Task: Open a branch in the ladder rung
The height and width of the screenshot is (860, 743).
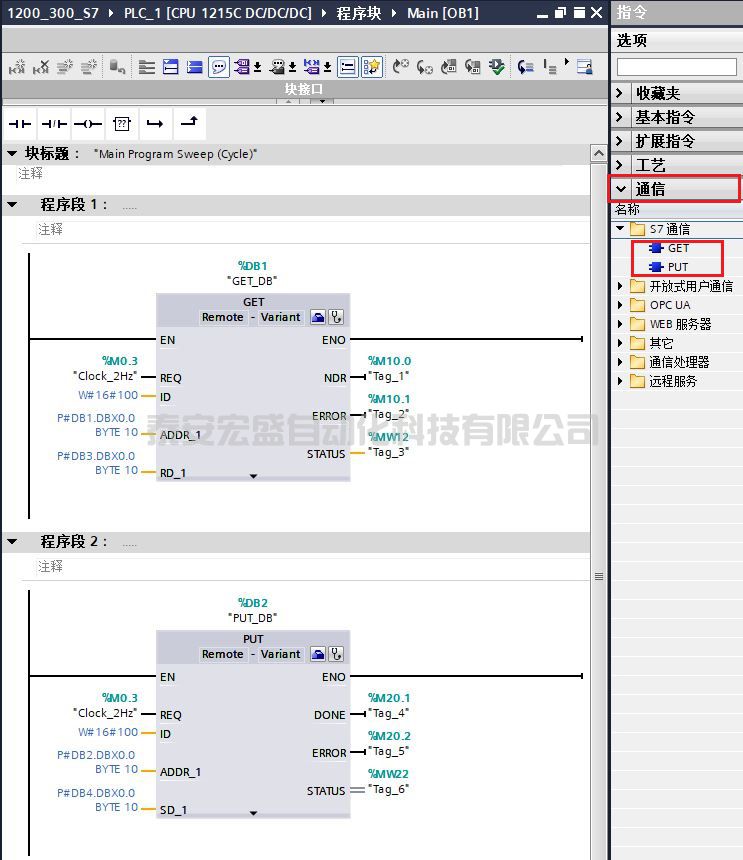Action: (155, 124)
